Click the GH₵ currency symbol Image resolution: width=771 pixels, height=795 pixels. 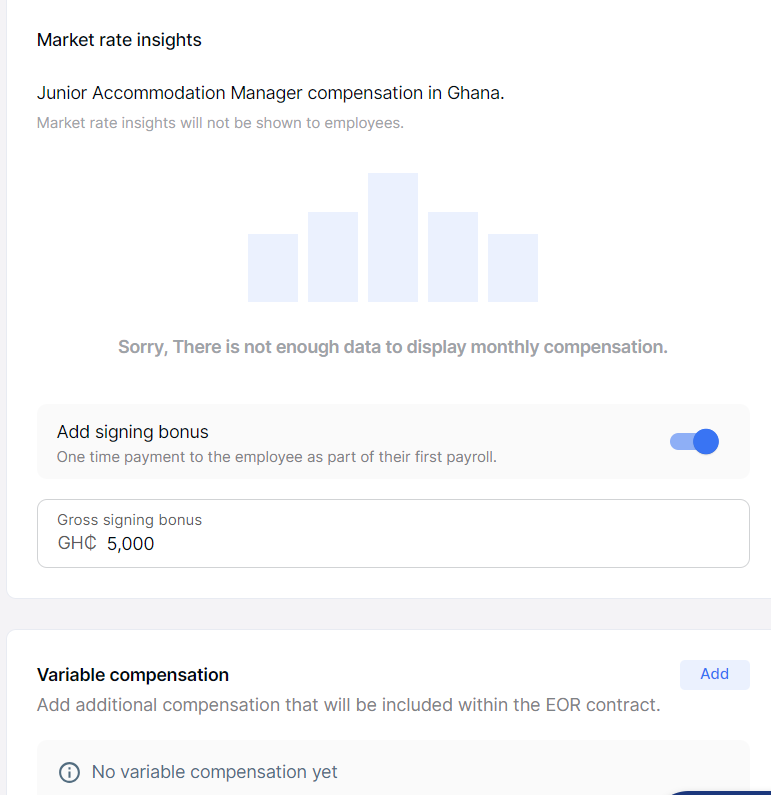[x=77, y=544]
